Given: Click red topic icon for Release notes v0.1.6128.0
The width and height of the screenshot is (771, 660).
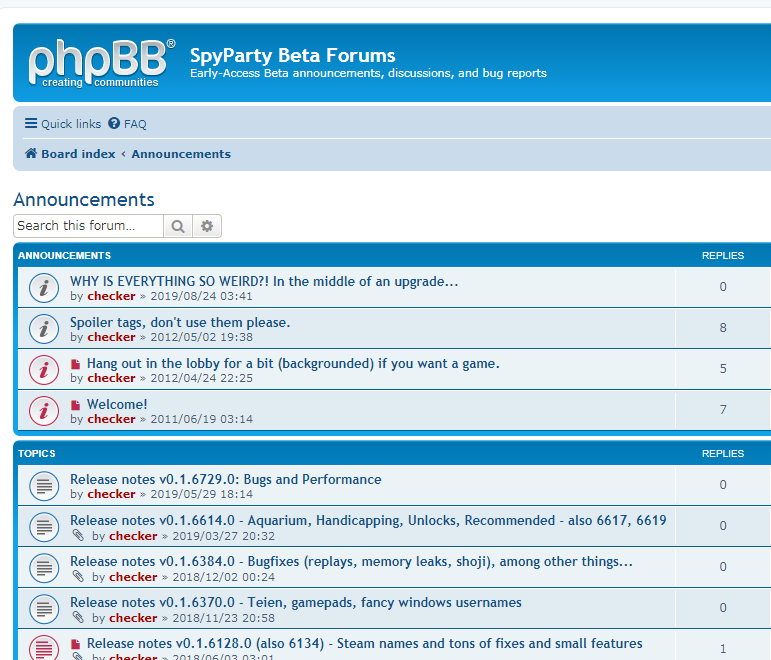Looking at the screenshot, I should [x=44, y=648].
